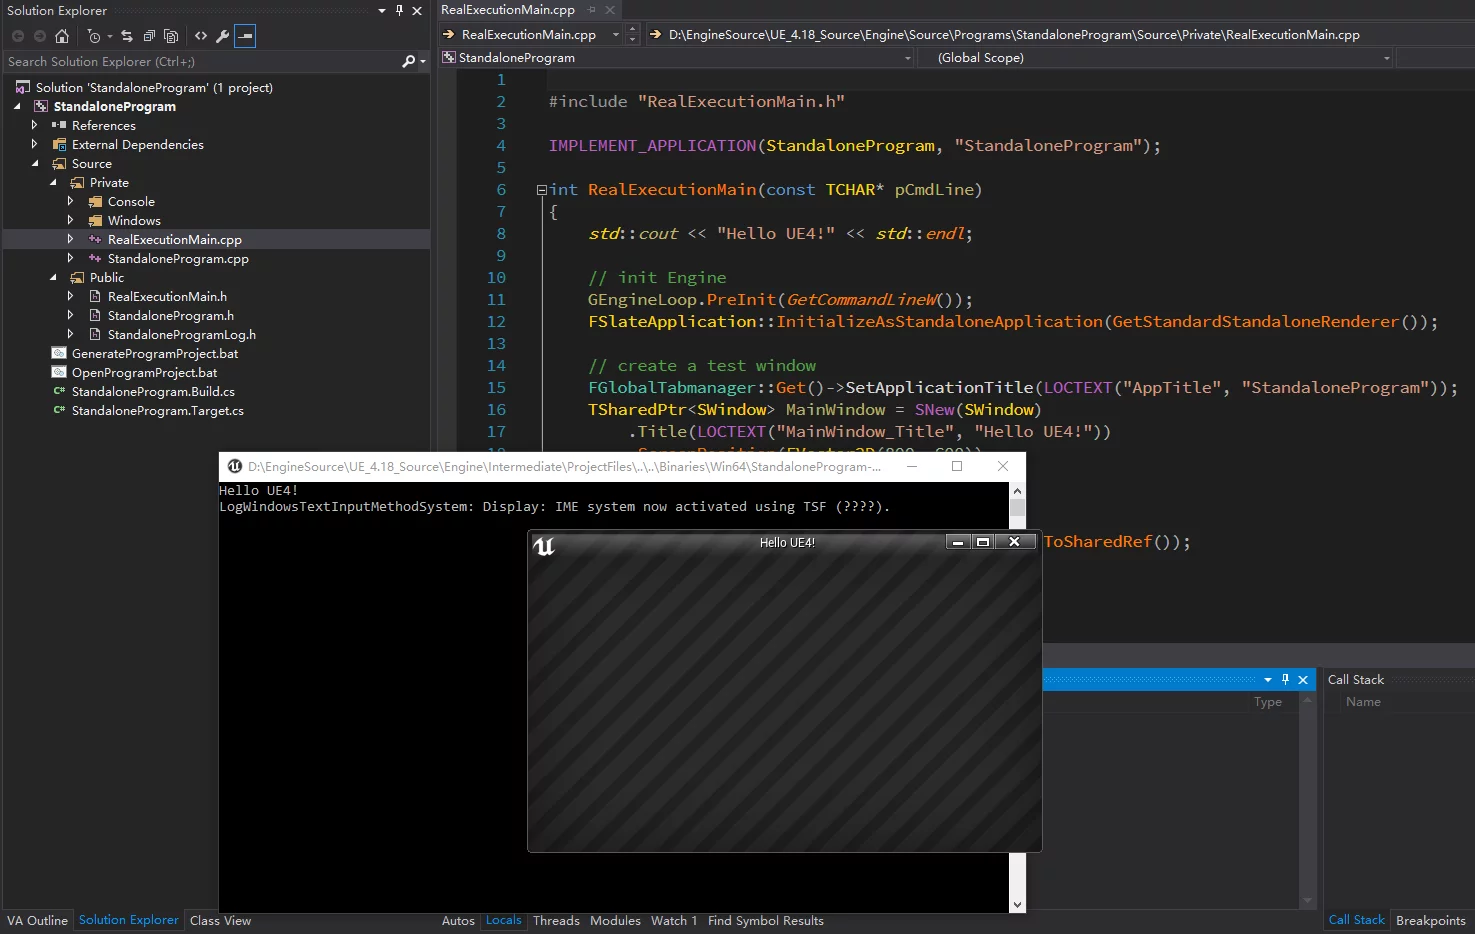The height and width of the screenshot is (934, 1475).
Task: Click Sync with Active Document arrows icon
Action: pyautogui.click(x=127, y=36)
